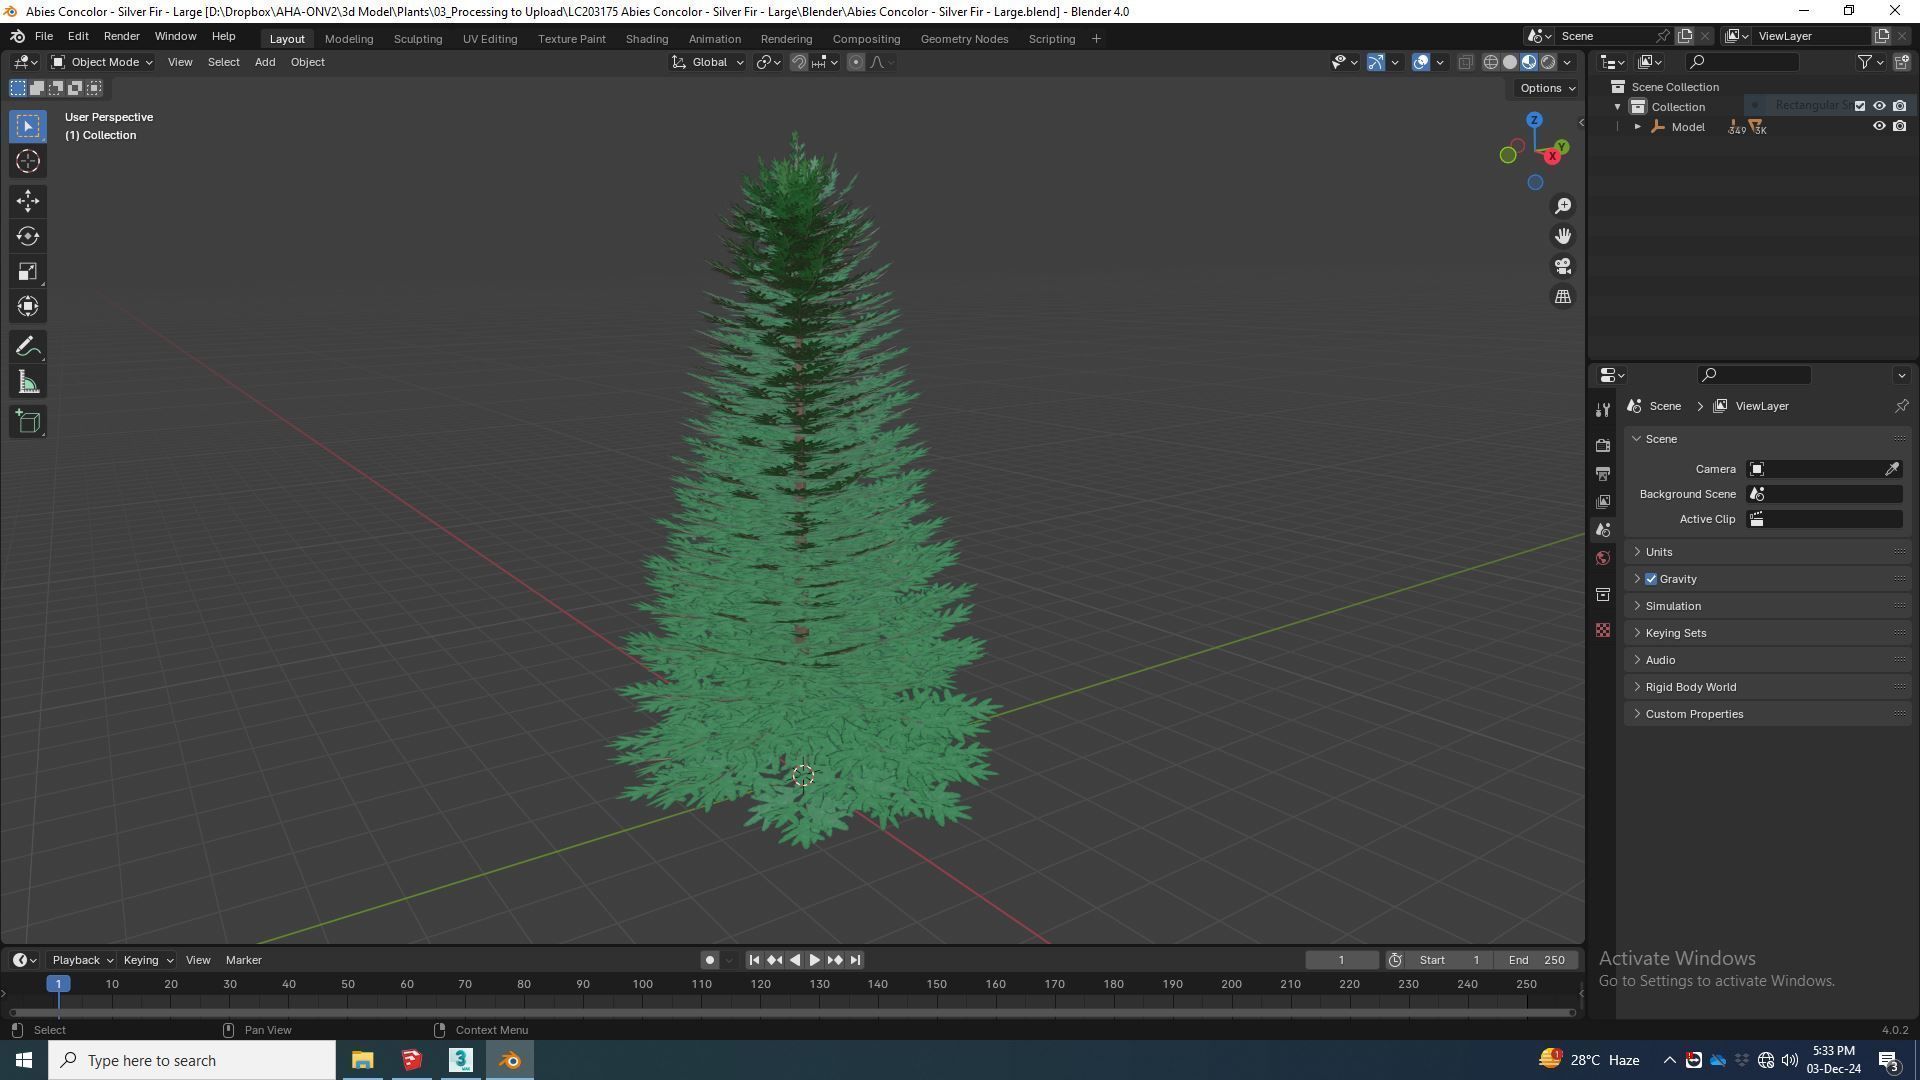Click the Add Cube tool
This screenshot has width=1920, height=1080.
tap(27, 422)
